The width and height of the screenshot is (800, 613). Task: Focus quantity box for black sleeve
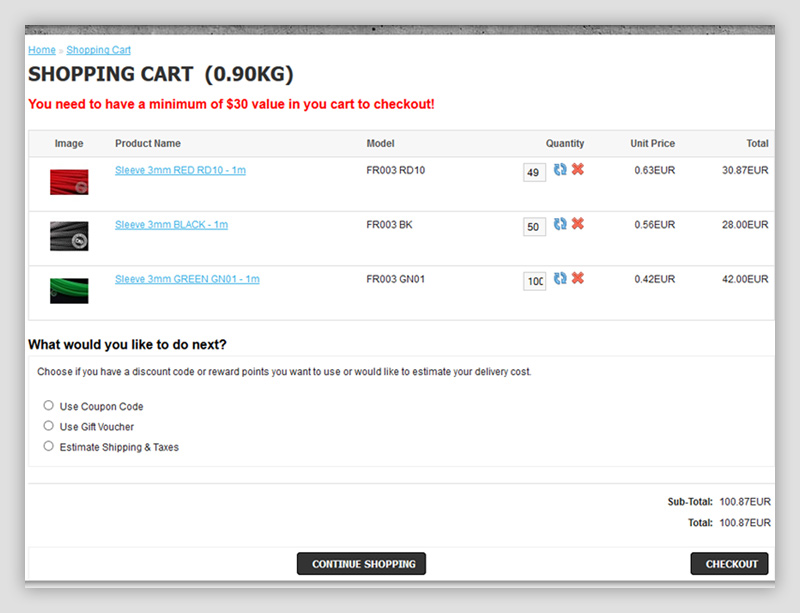tap(534, 227)
